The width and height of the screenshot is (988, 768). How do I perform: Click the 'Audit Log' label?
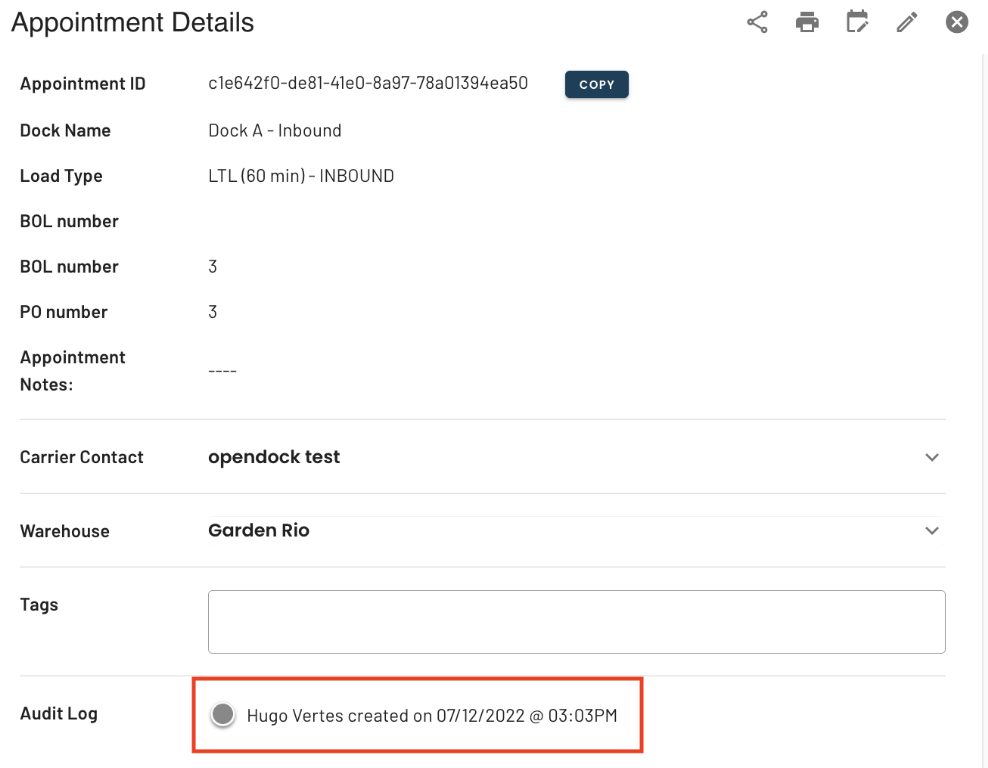click(59, 714)
